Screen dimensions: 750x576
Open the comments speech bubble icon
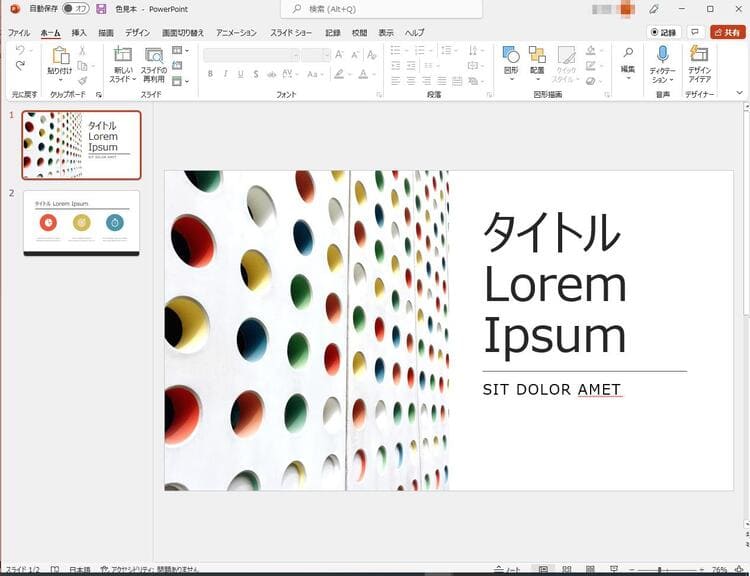point(695,32)
